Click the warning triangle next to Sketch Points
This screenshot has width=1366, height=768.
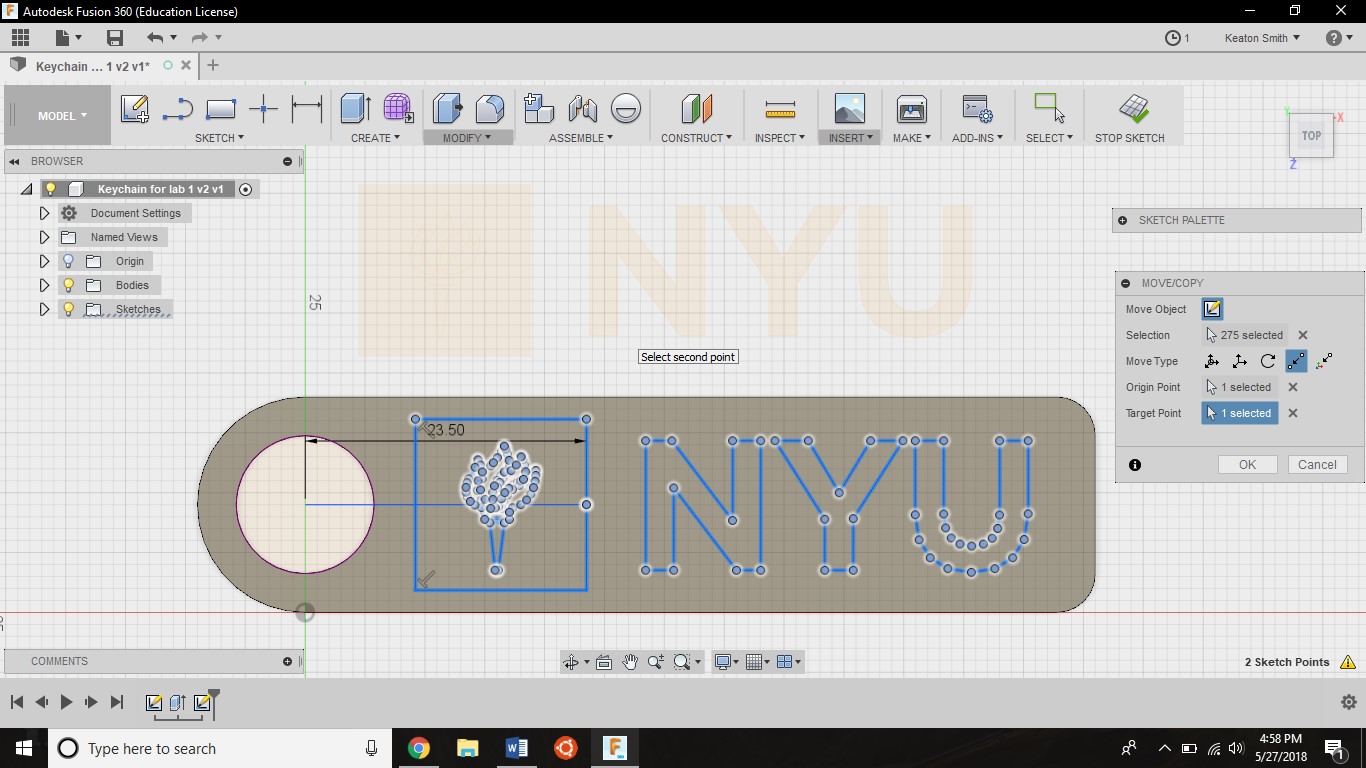click(1348, 662)
